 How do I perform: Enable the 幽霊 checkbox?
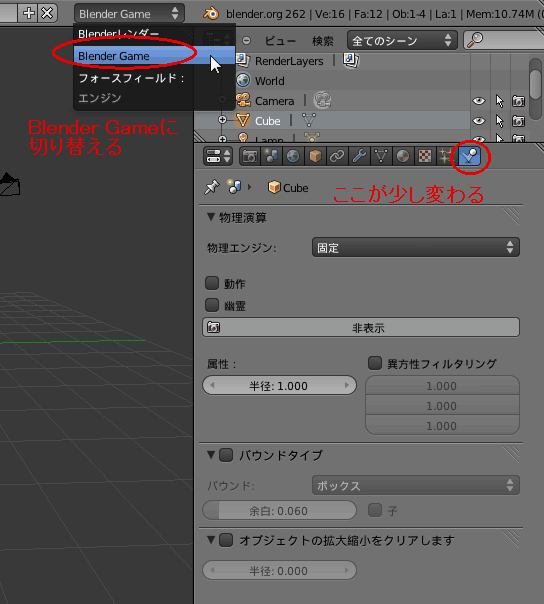pyautogui.click(x=212, y=305)
